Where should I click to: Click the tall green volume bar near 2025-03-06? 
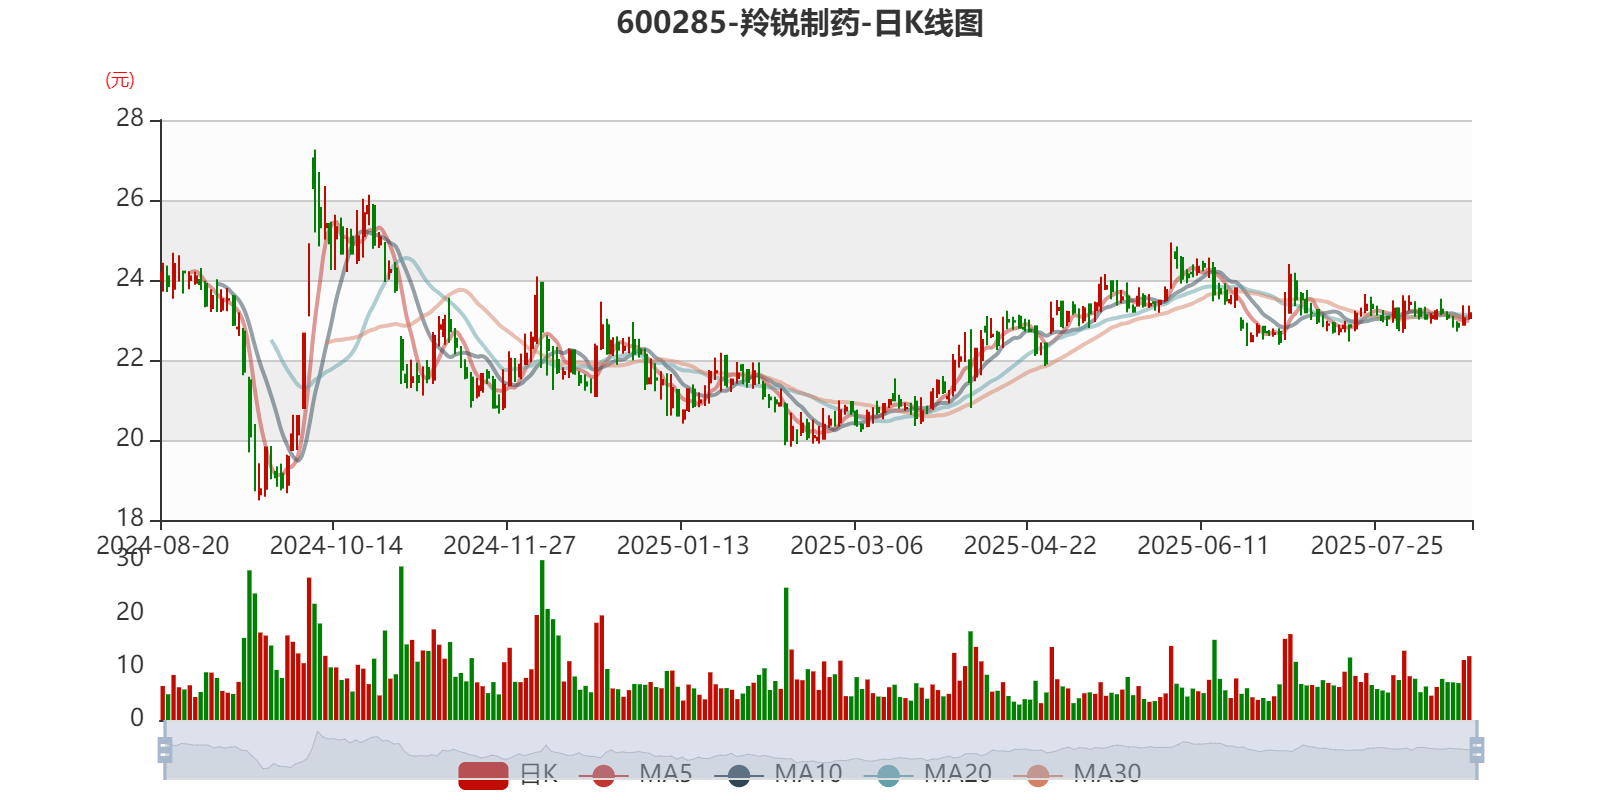click(x=786, y=654)
